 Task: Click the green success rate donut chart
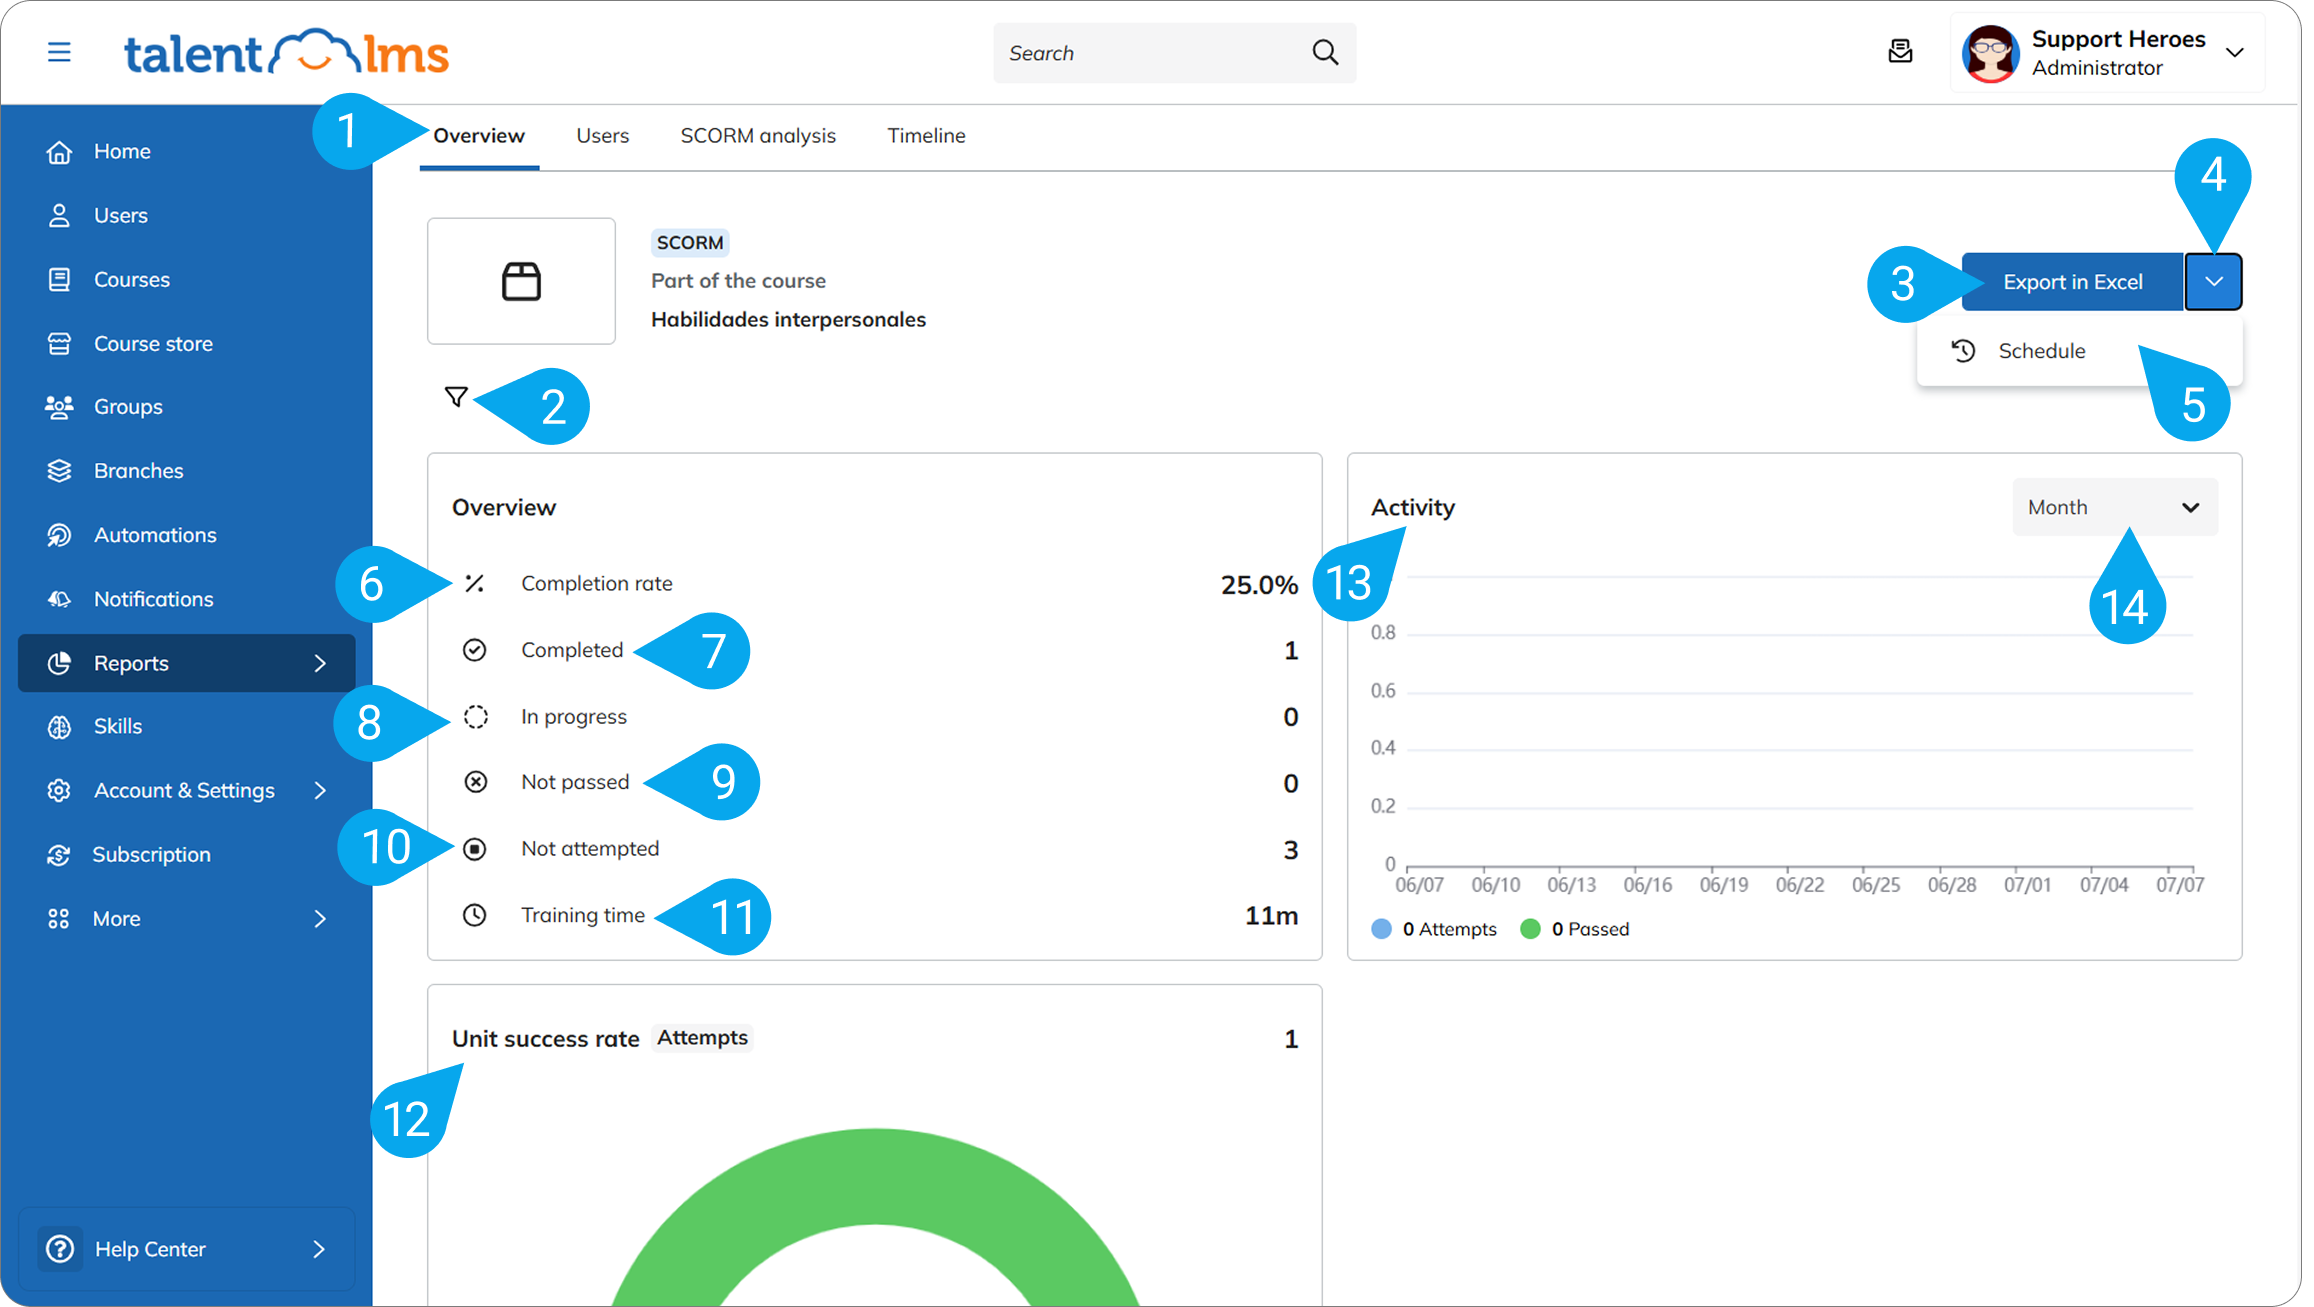click(x=875, y=1216)
